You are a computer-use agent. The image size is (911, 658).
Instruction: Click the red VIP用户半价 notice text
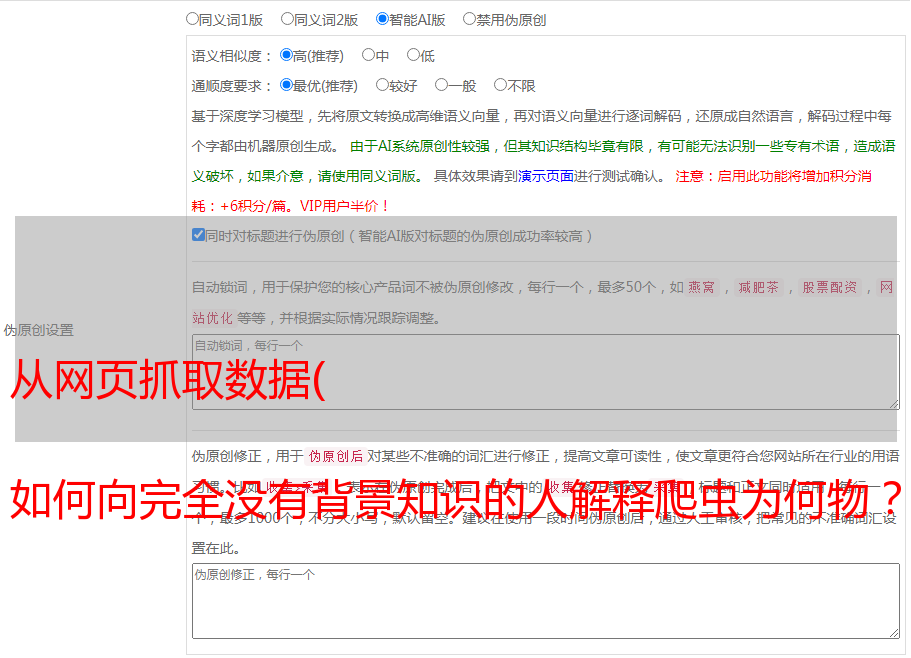[x=344, y=206]
